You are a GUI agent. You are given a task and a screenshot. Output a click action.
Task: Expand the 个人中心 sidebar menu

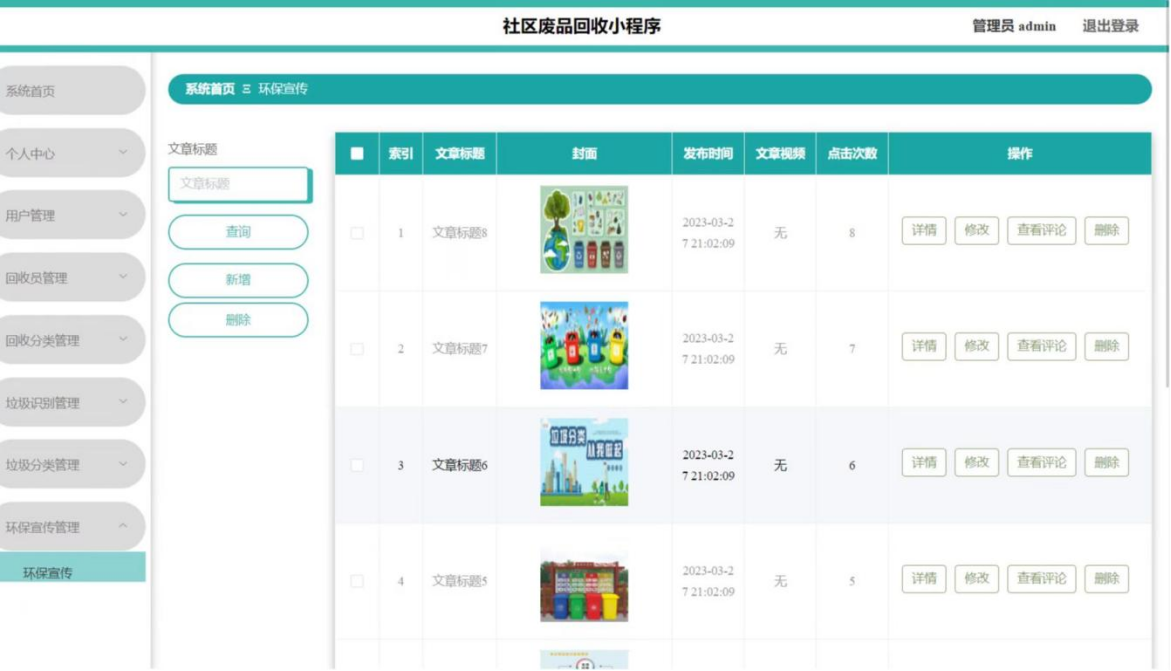click(72, 153)
